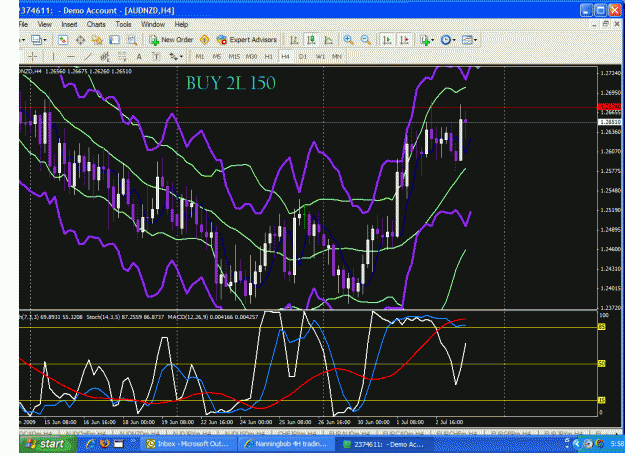Switch to H1 timeframe
The image size is (625, 456).
268,57
